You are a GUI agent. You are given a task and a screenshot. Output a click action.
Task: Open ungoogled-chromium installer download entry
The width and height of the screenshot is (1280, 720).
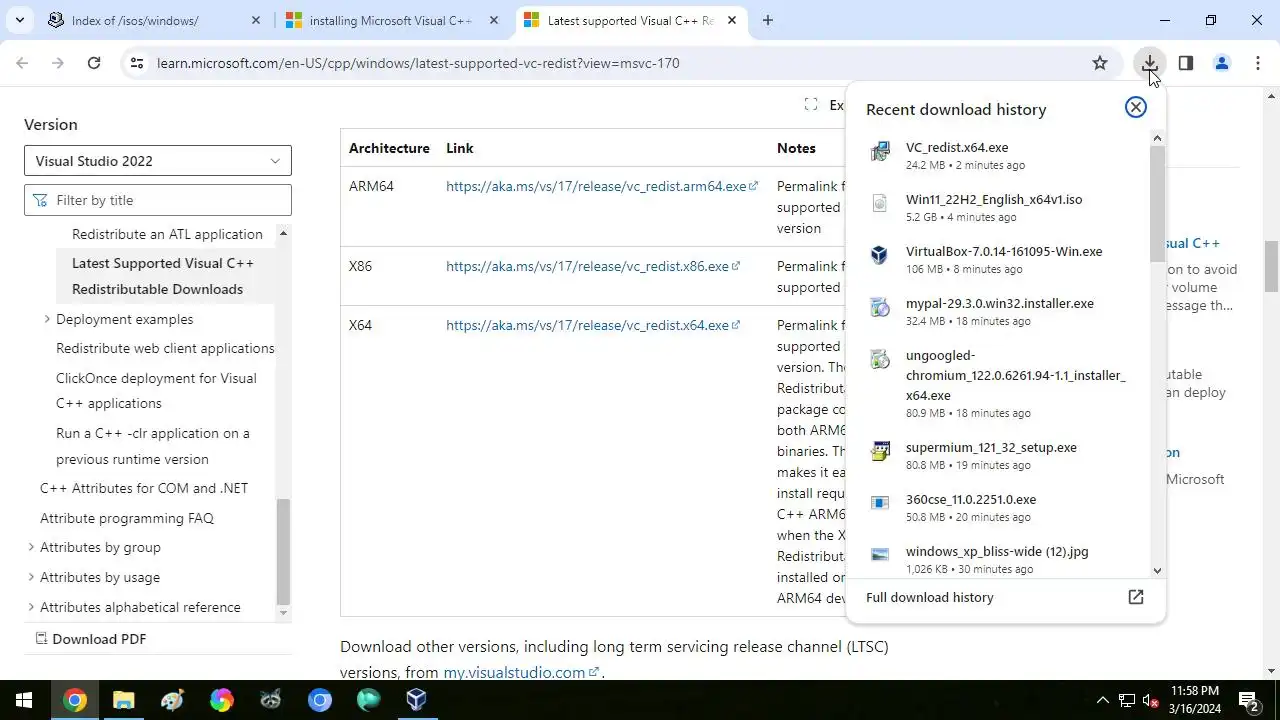point(998,383)
